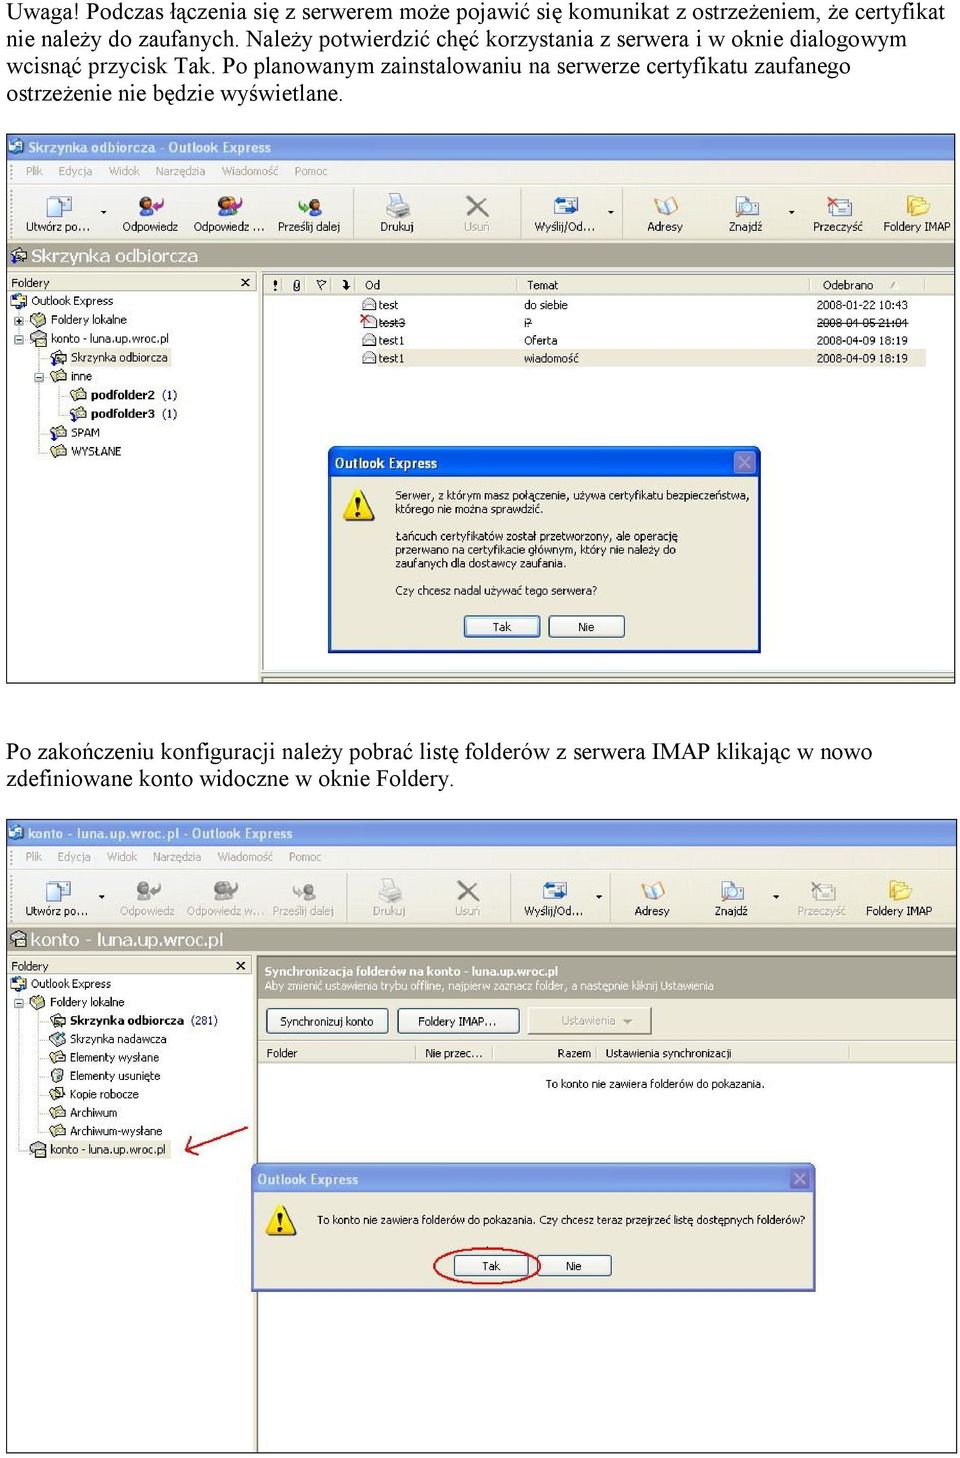Click Znajdź icon in konto luna window
Image resolution: width=960 pixels, height=1458 pixels.
point(731,890)
